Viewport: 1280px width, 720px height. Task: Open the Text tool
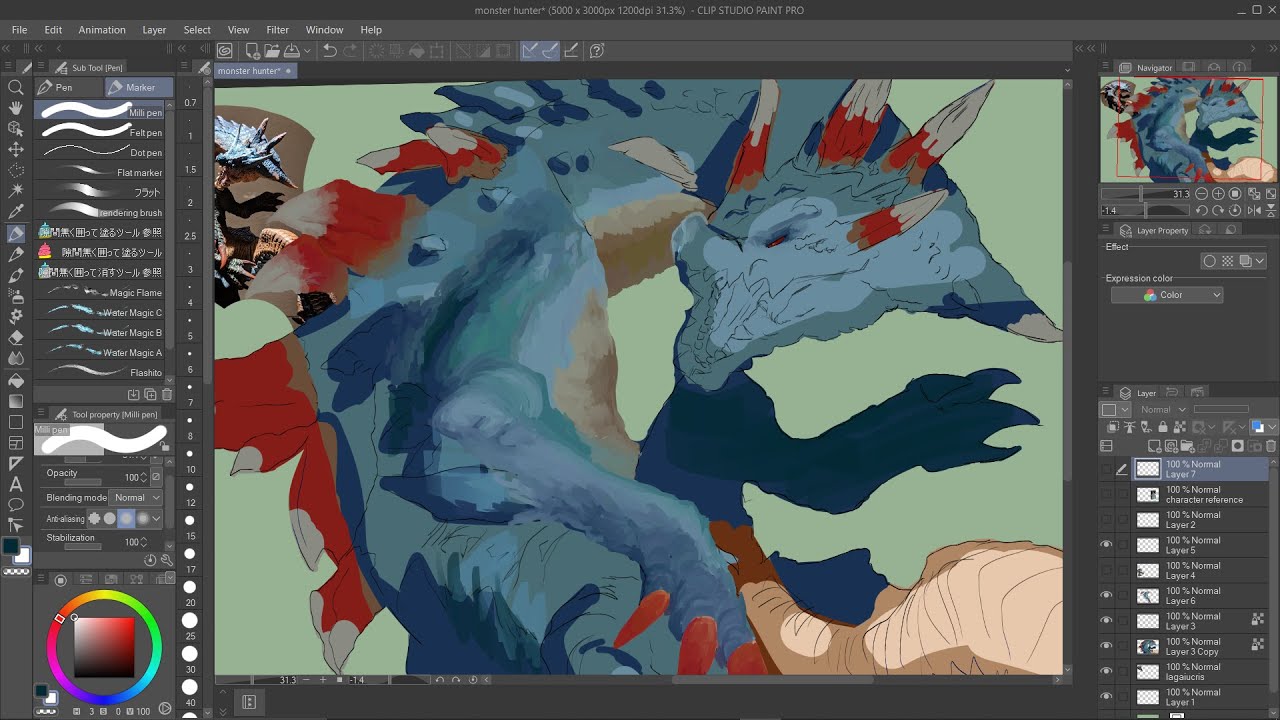[x=16, y=484]
